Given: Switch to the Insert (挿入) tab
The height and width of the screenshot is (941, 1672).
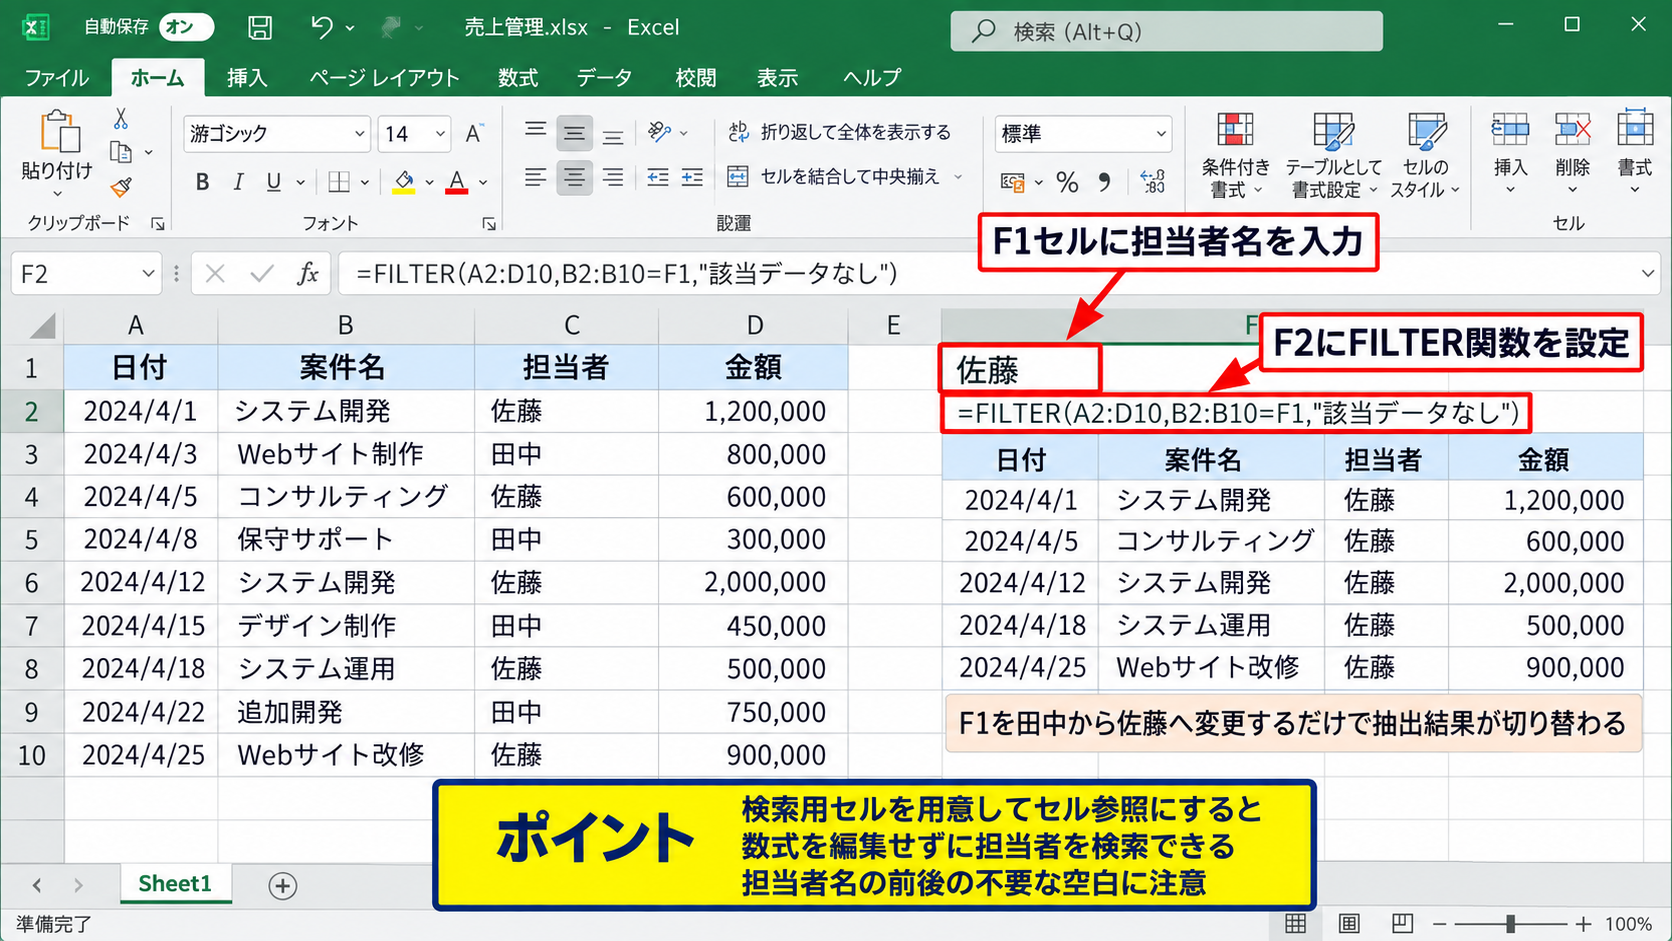Looking at the screenshot, I should [247, 78].
